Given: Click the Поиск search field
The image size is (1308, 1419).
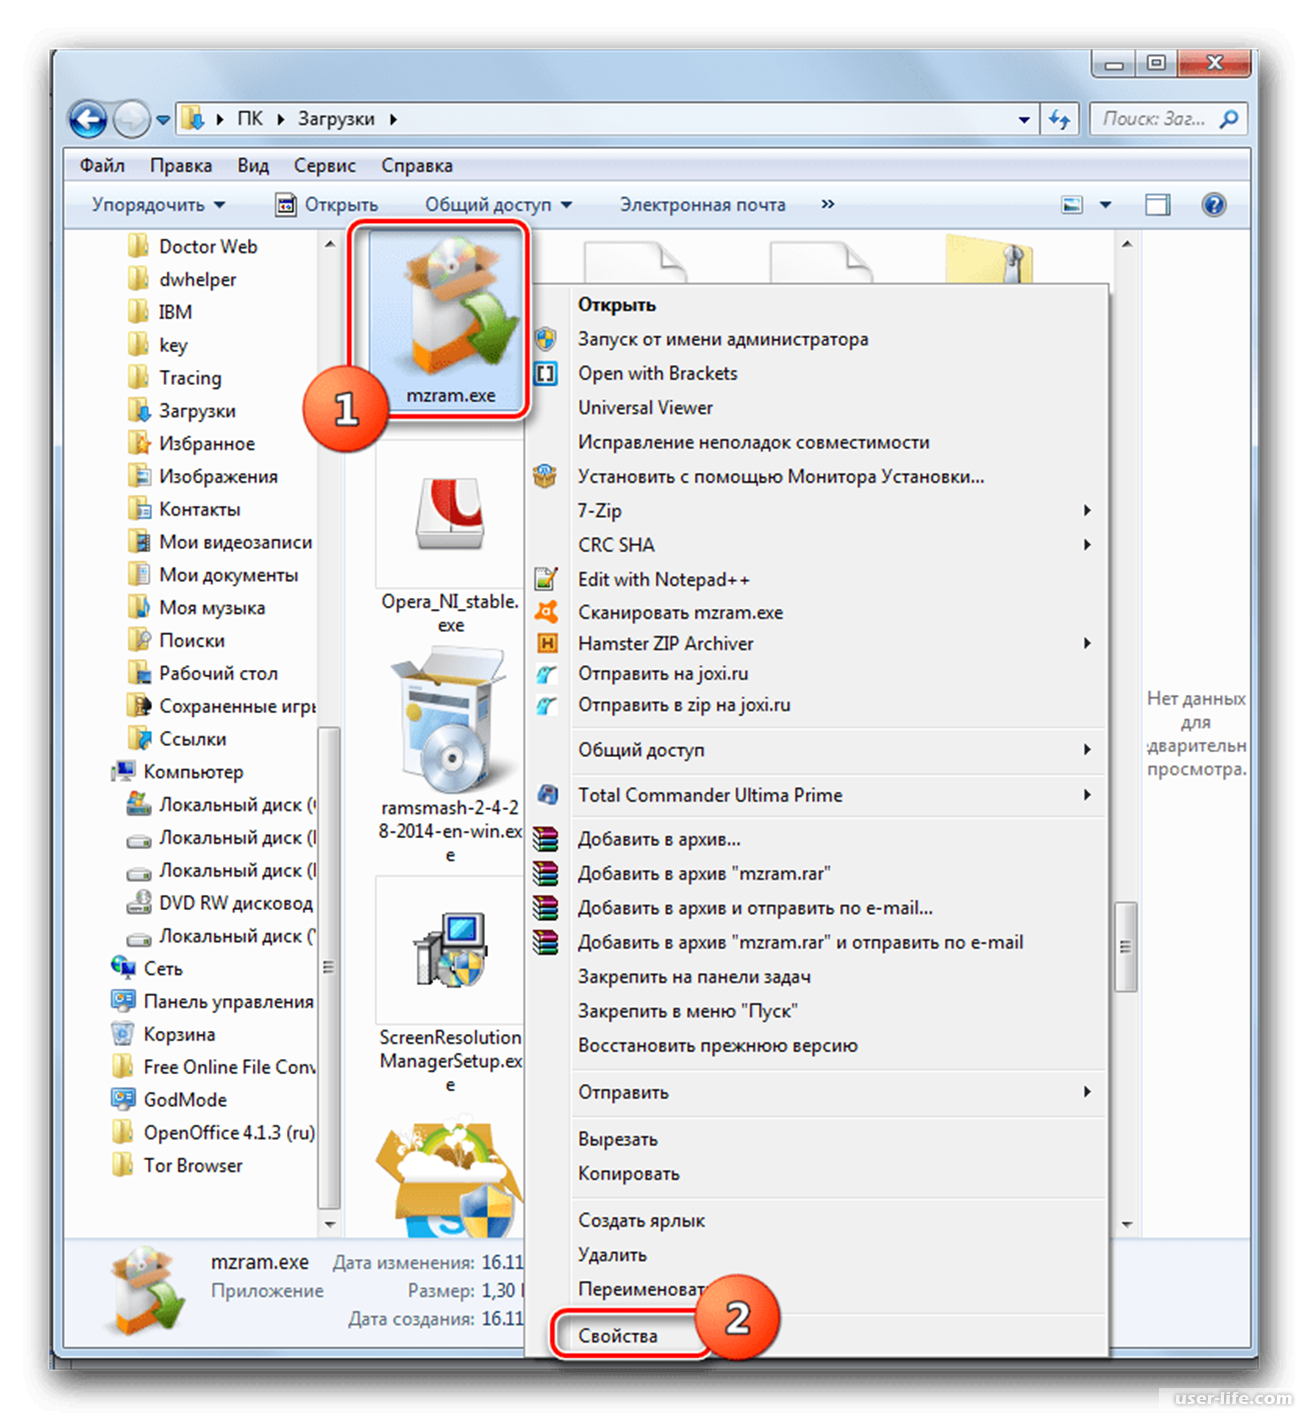Looking at the screenshot, I should pyautogui.click(x=1155, y=119).
